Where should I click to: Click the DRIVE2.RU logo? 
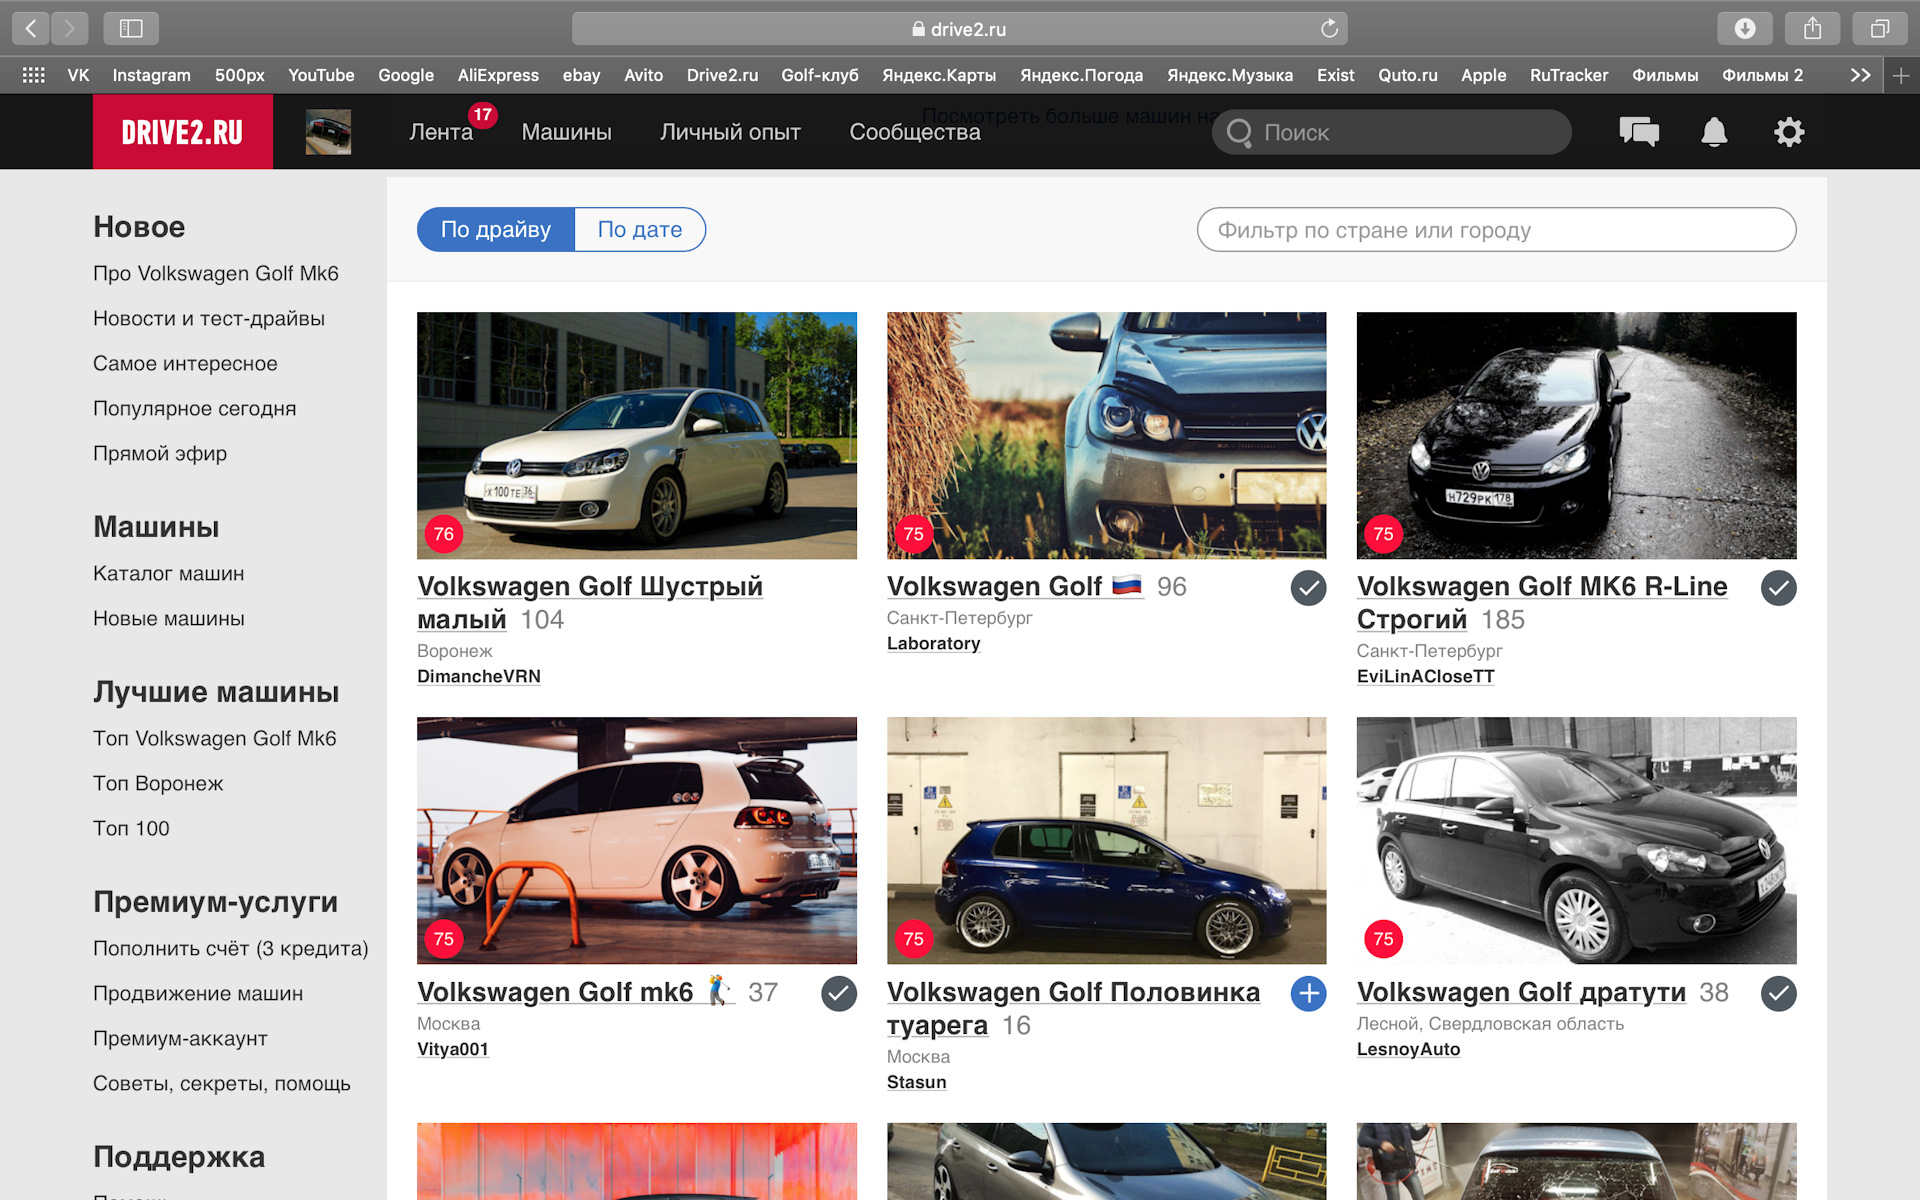182,132
